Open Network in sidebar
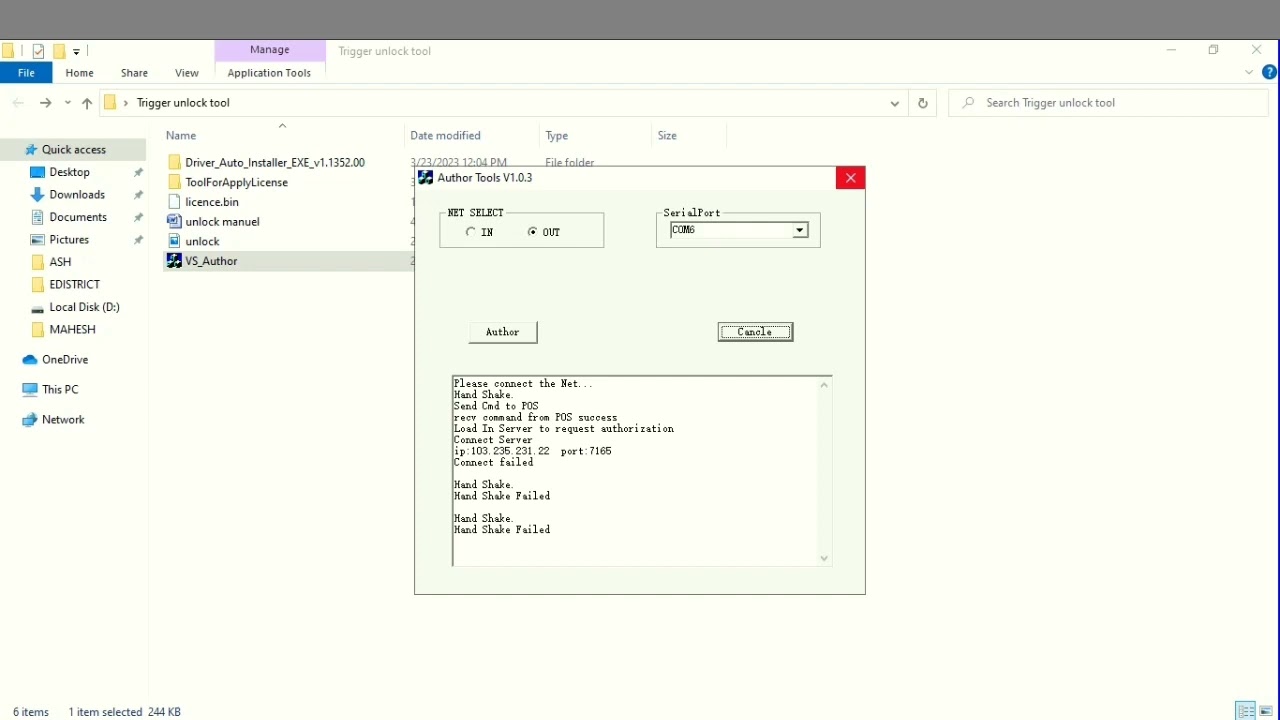This screenshot has width=1280, height=720. [x=63, y=420]
